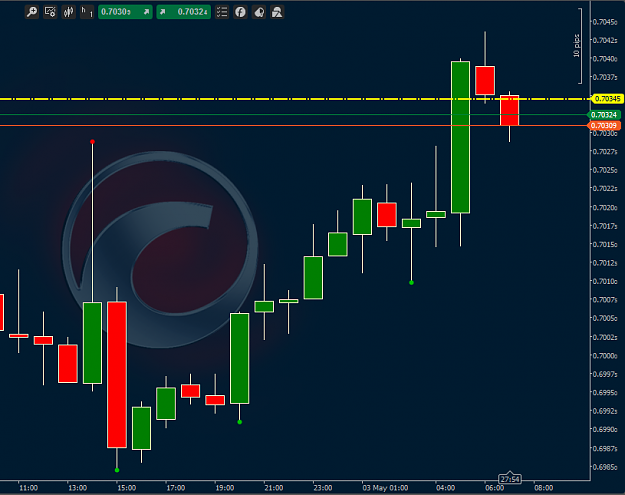Click the objects shapes icon
625x495 pixels.
click(x=277, y=12)
